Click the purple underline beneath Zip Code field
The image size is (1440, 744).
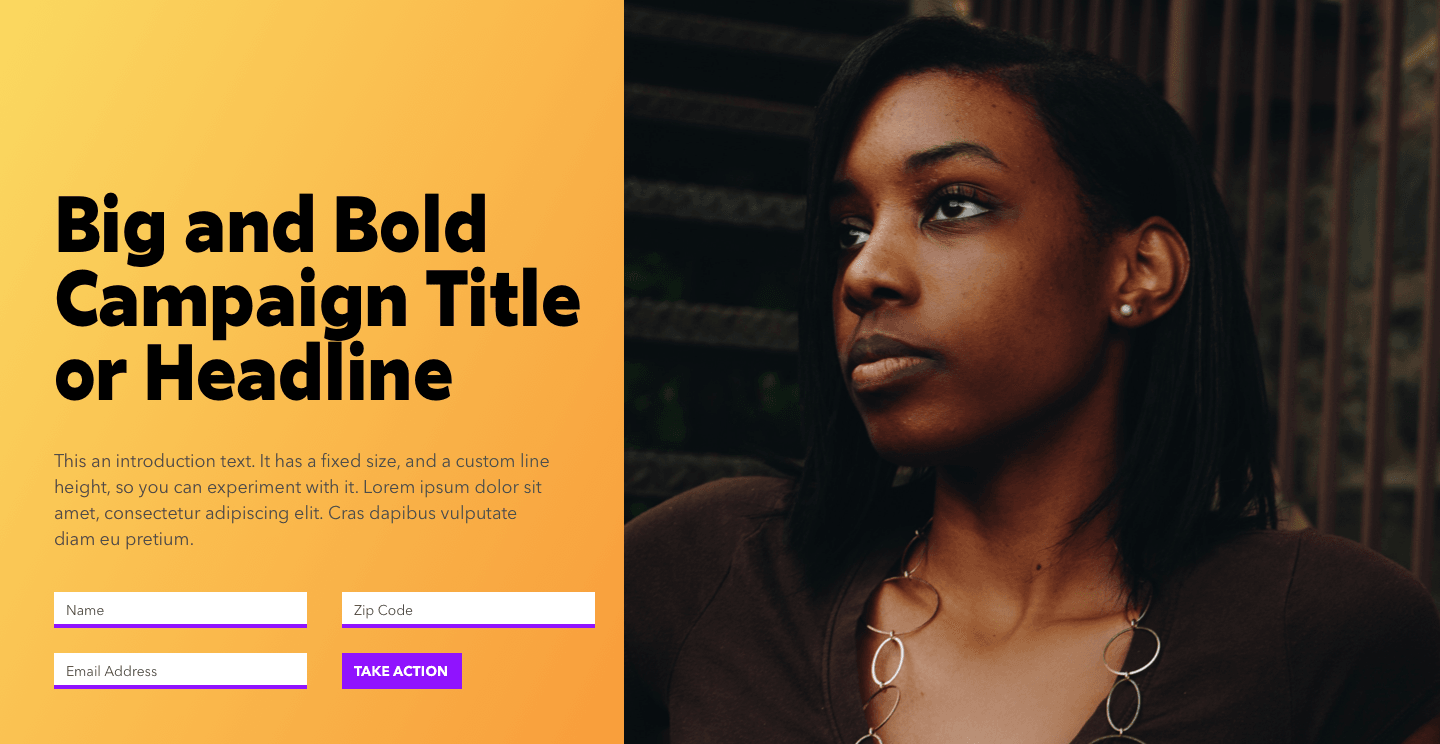(468, 626)
